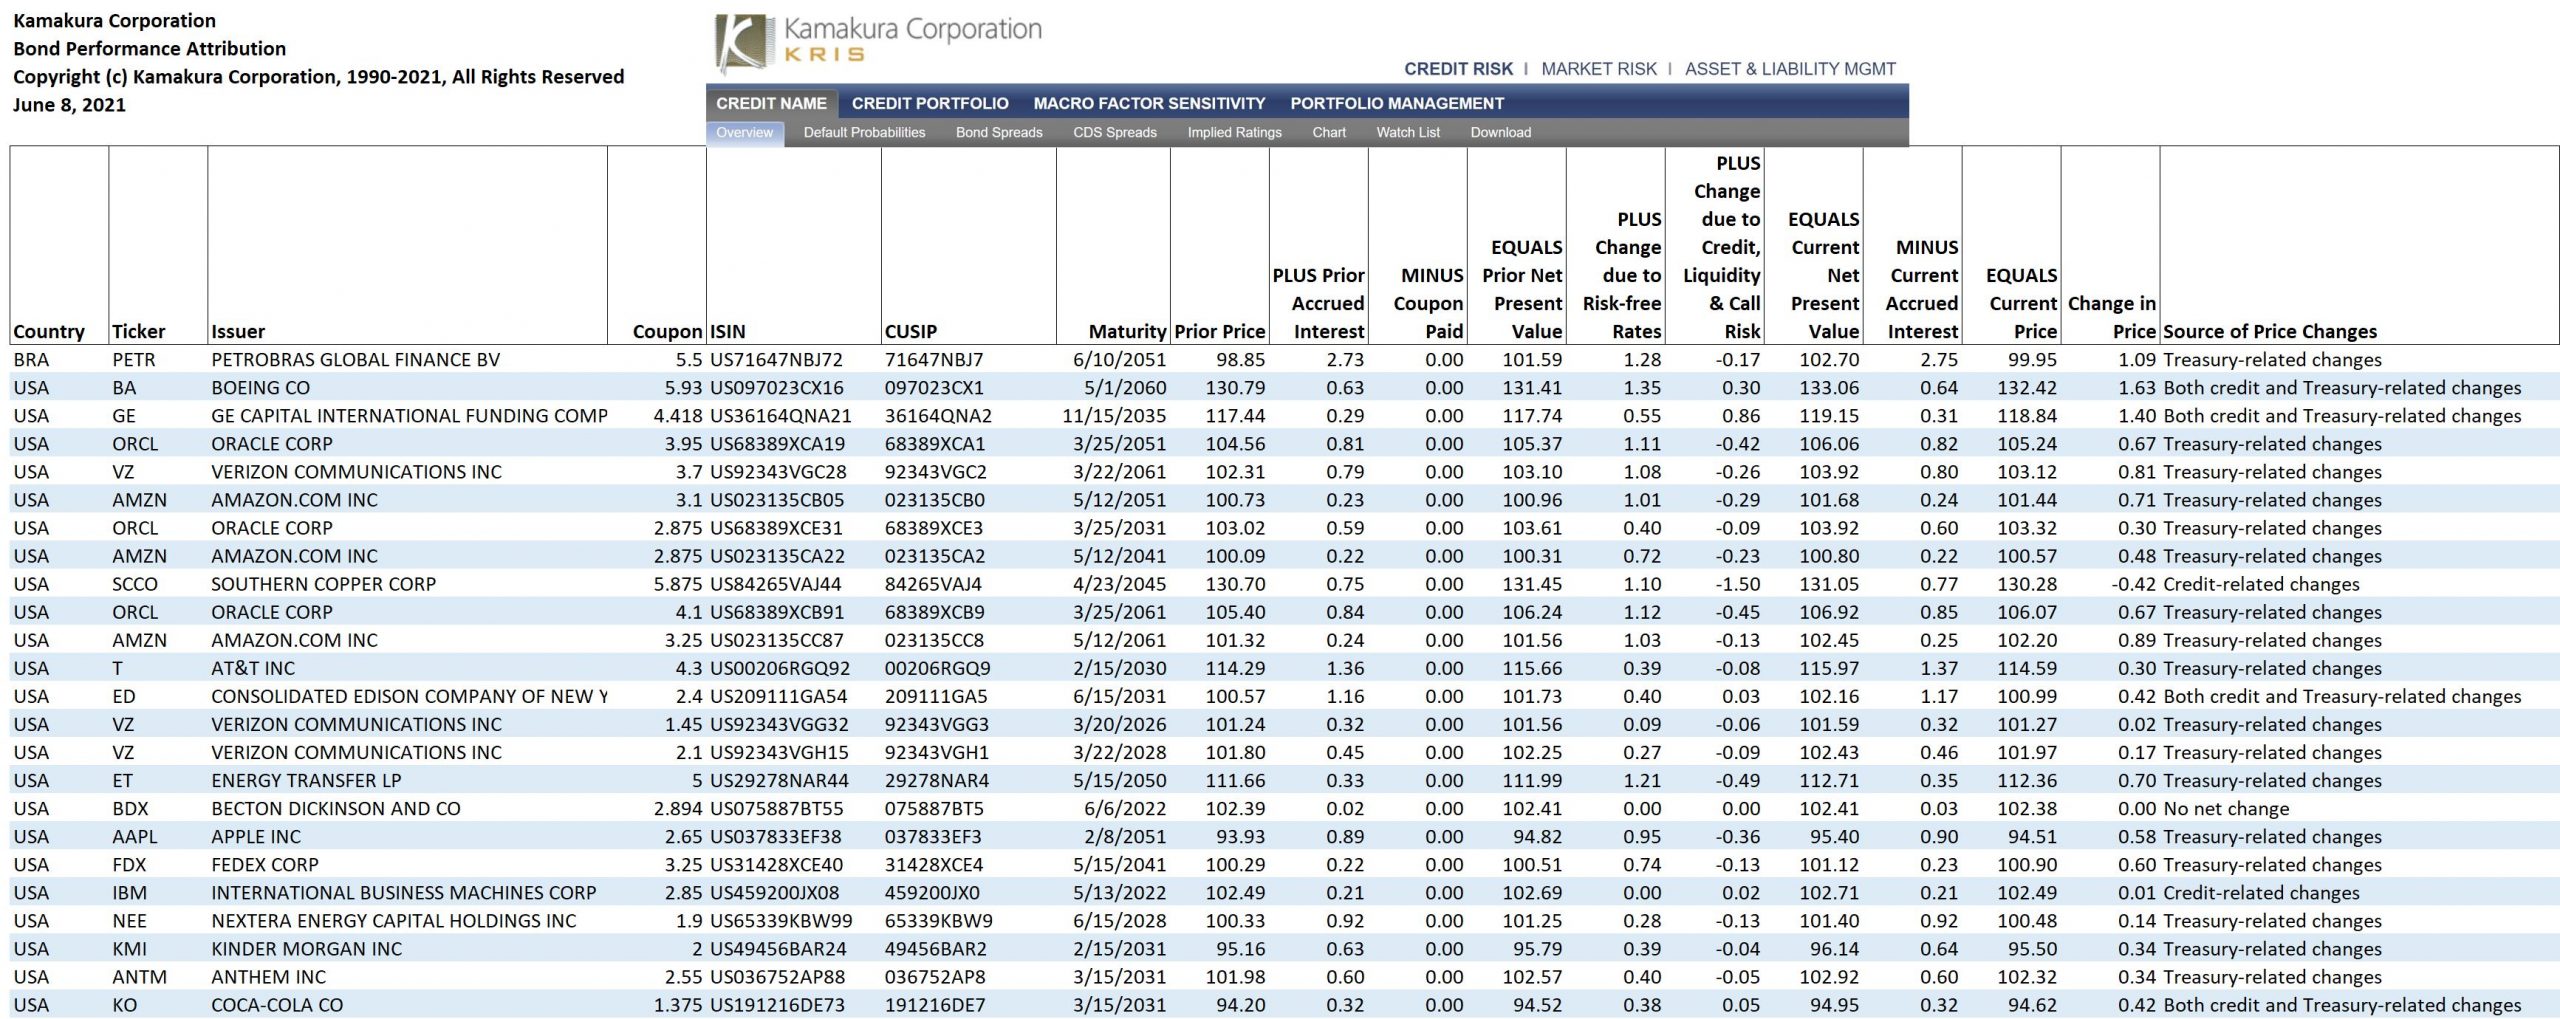
Task: Select BECTON DICKINSON AND CO issuer cell
Action: pyautogui.click(x=336, y=808)
